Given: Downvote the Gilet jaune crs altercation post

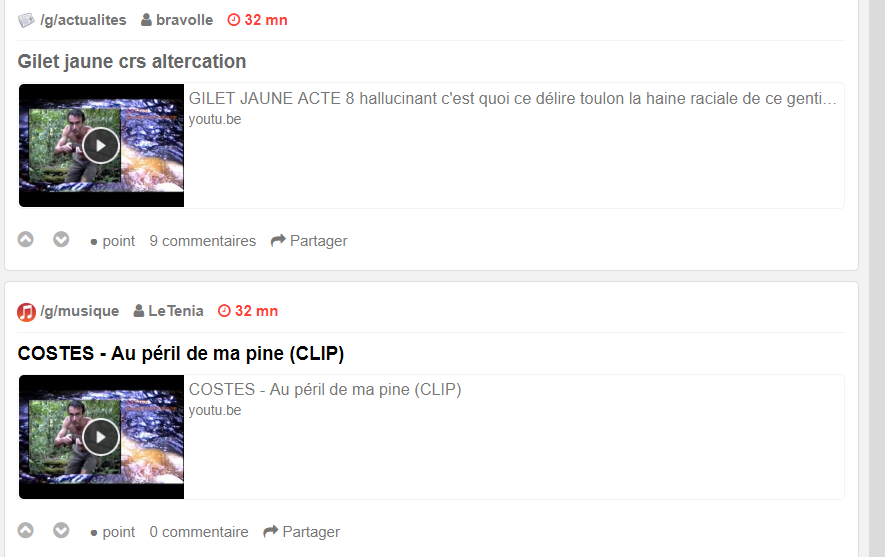Looking at the screenshot, I should (x=61, y=239).
